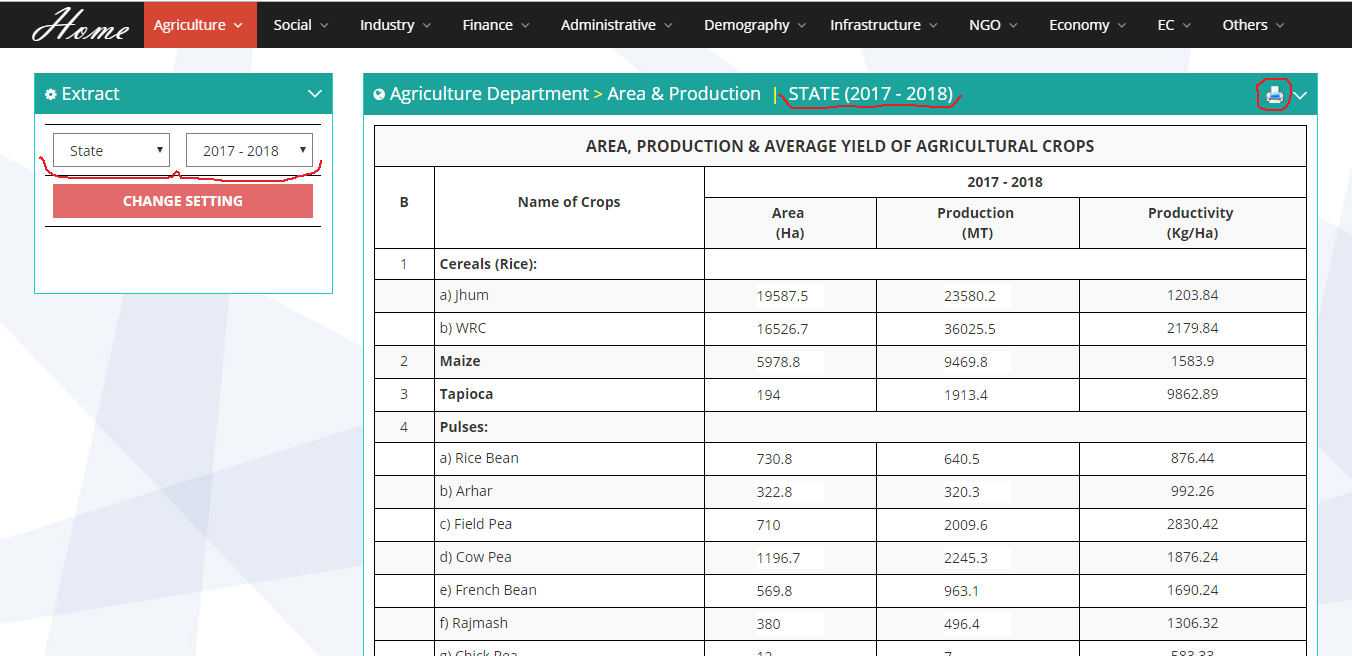Expand the Administrative menu
The height and width of the screenshot is (656, 1352).
616,25
